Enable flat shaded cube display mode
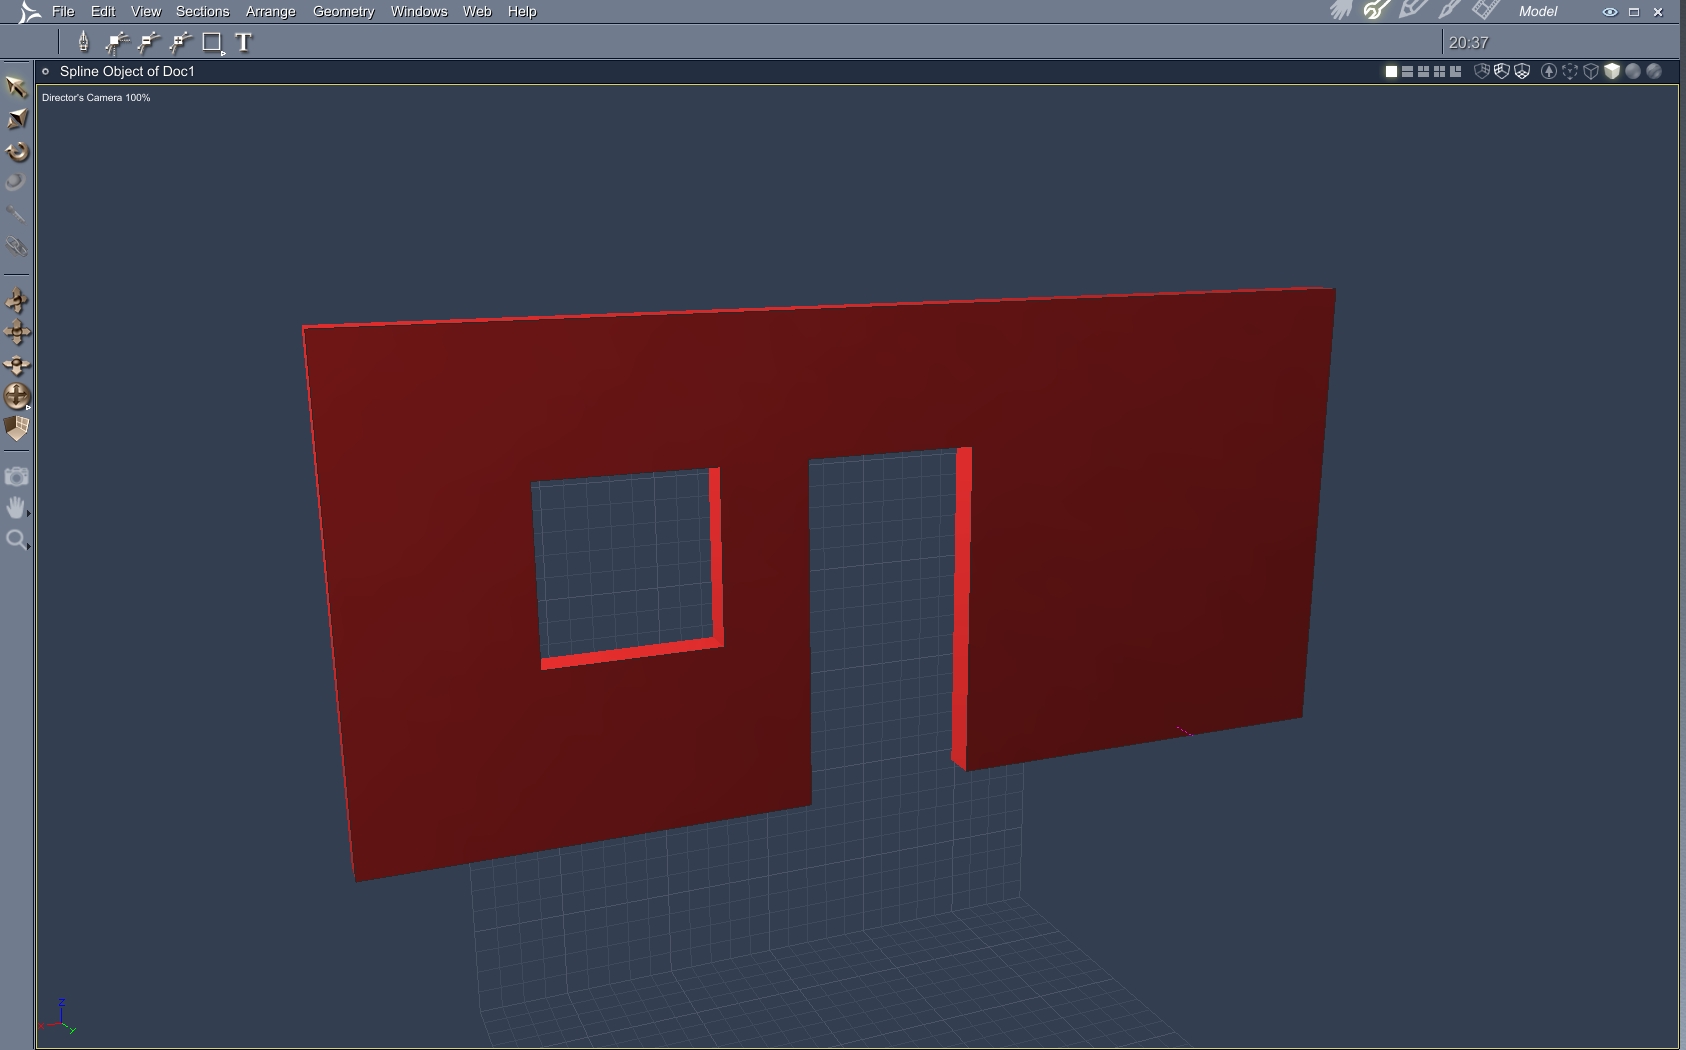 [1612, 71]
